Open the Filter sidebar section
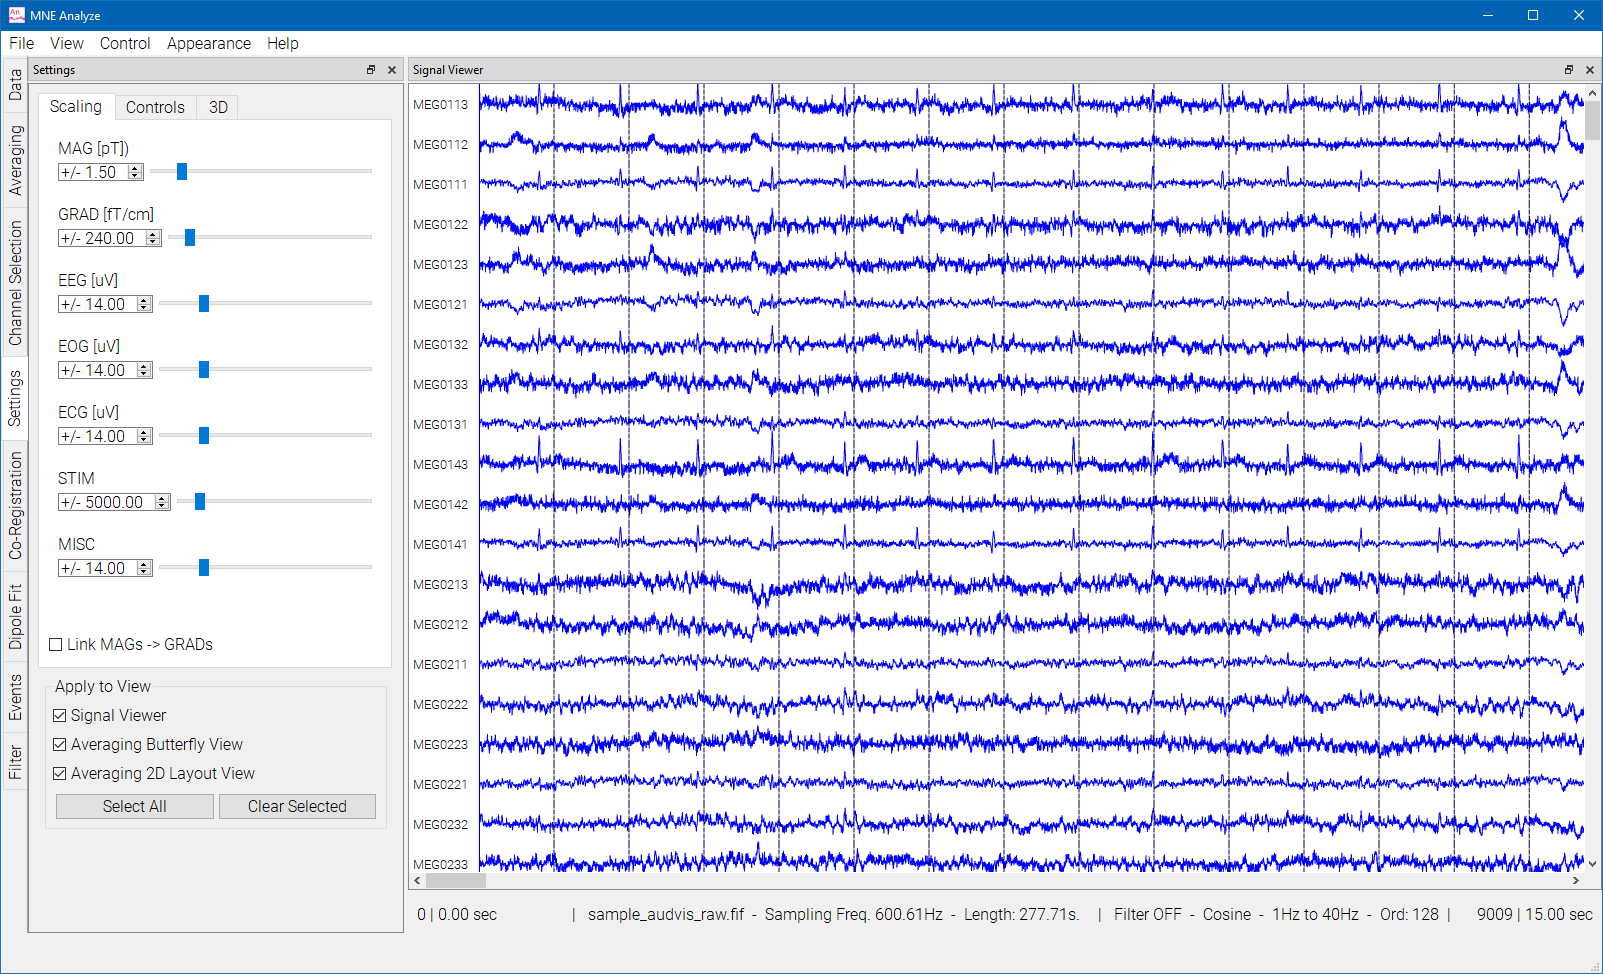This screenshot has width=1603, height=974. click(x=14, y=760)
